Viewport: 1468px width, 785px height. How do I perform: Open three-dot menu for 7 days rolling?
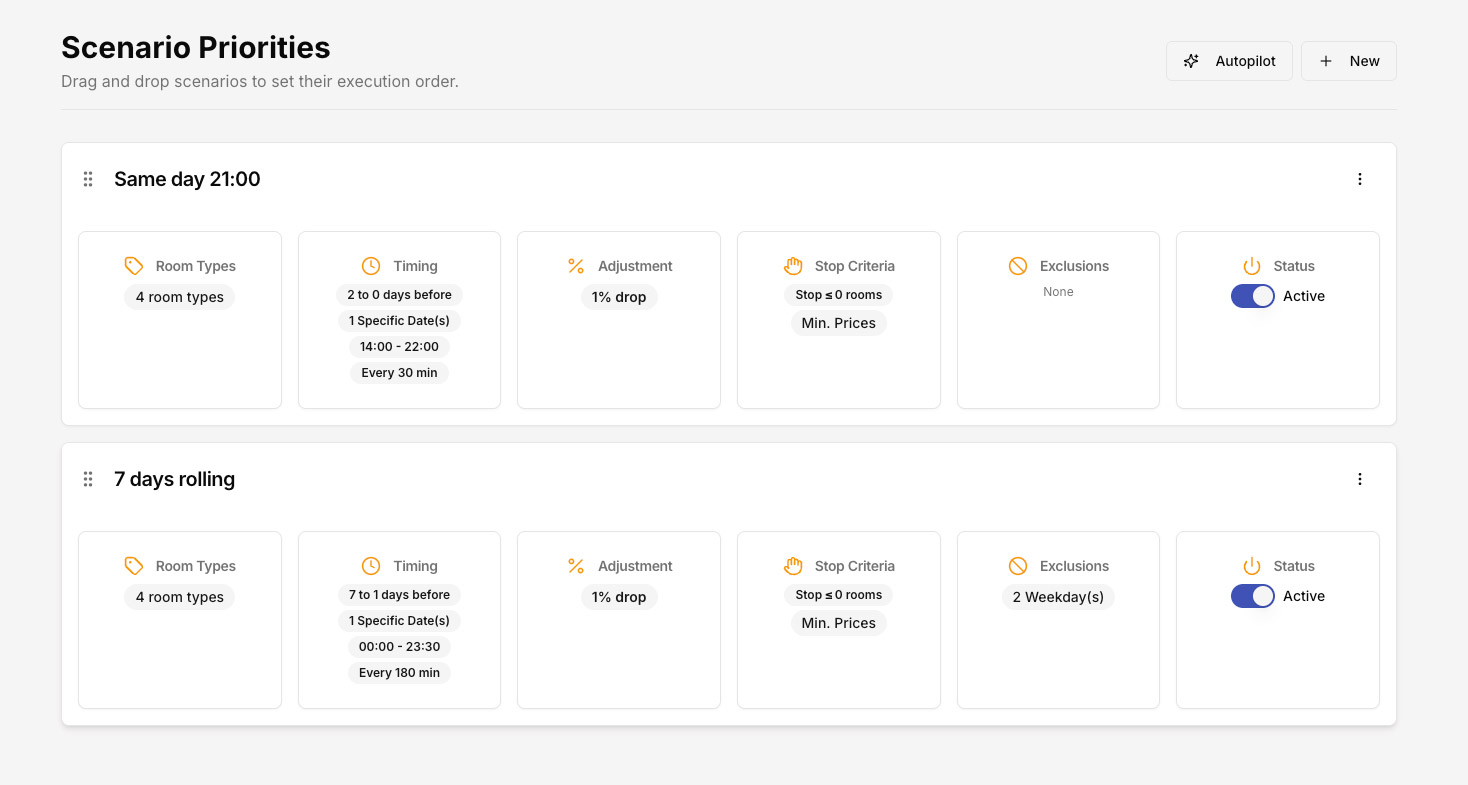pos(1359,479)
